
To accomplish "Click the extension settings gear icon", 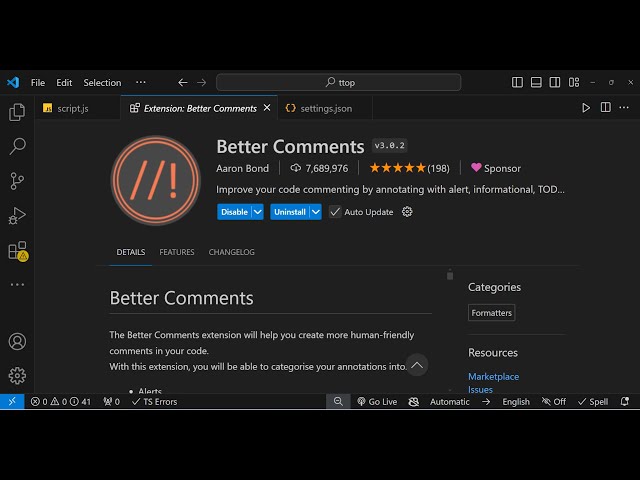I will tap(405, 212).
